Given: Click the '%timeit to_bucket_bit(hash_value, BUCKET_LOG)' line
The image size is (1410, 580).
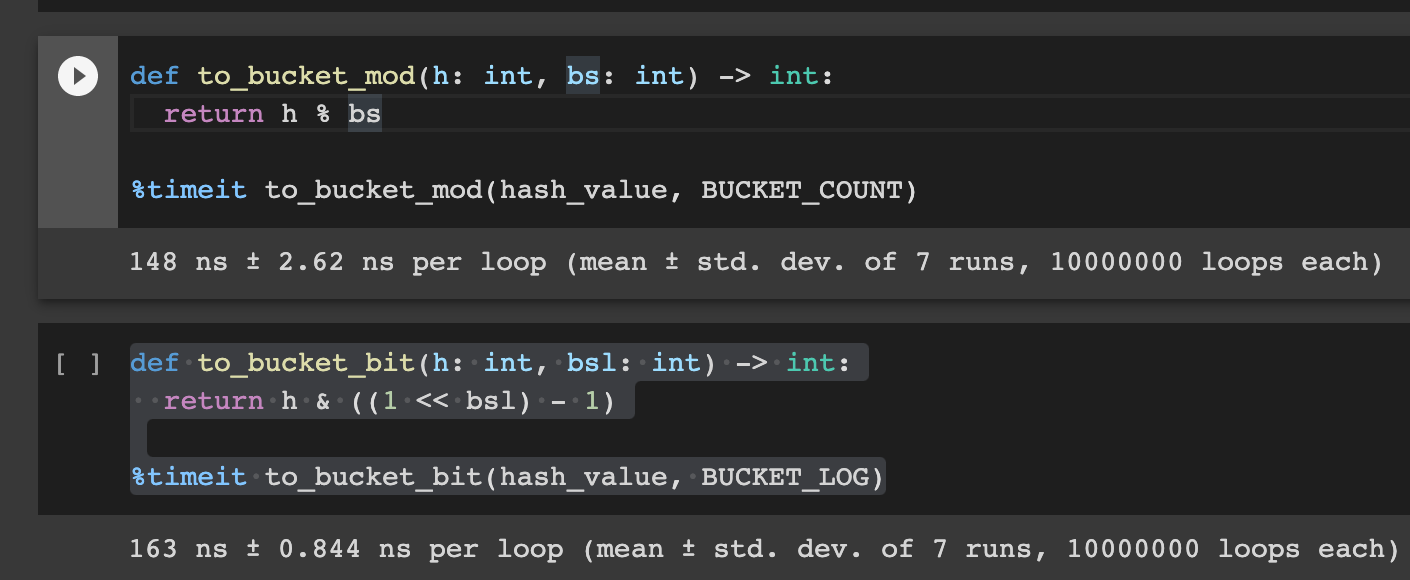Looking at the screenshot, I should tap(508, 477).
